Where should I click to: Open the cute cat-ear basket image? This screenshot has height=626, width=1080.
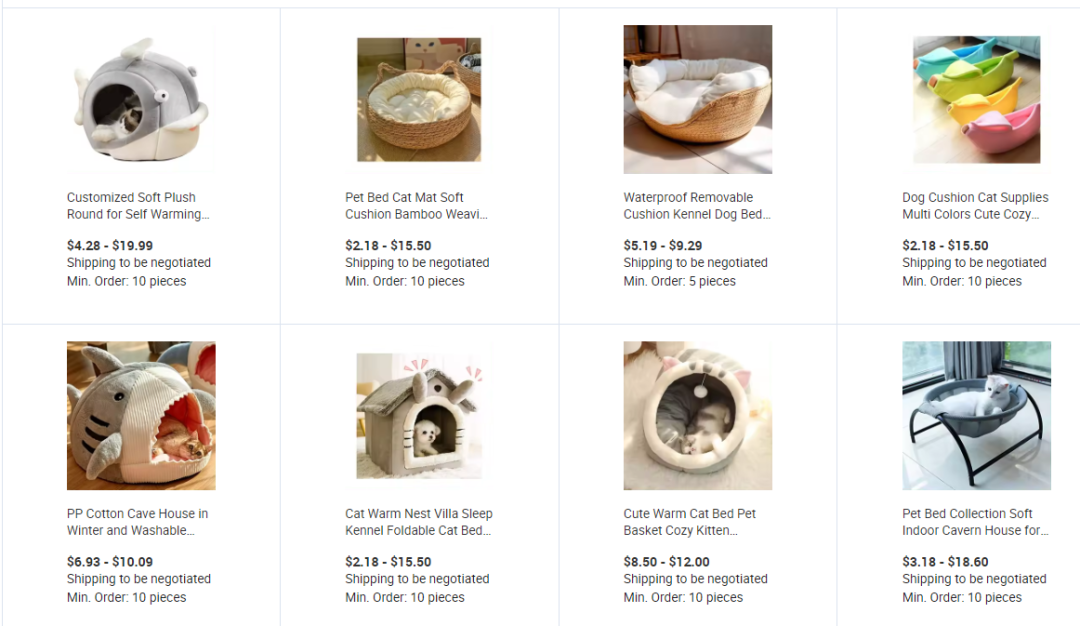(698, 415)
